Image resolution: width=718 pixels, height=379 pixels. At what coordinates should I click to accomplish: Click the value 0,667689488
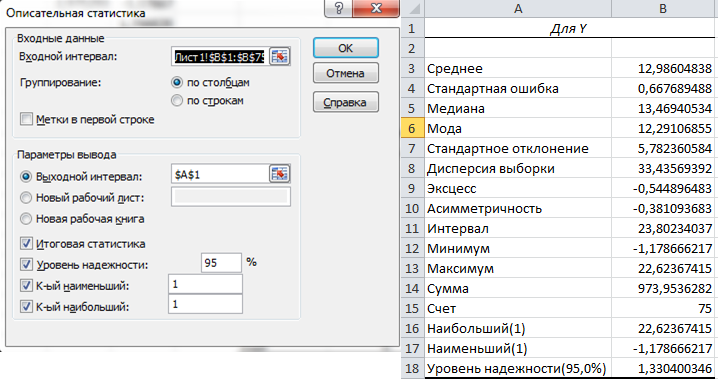click(x=664, y=88)
